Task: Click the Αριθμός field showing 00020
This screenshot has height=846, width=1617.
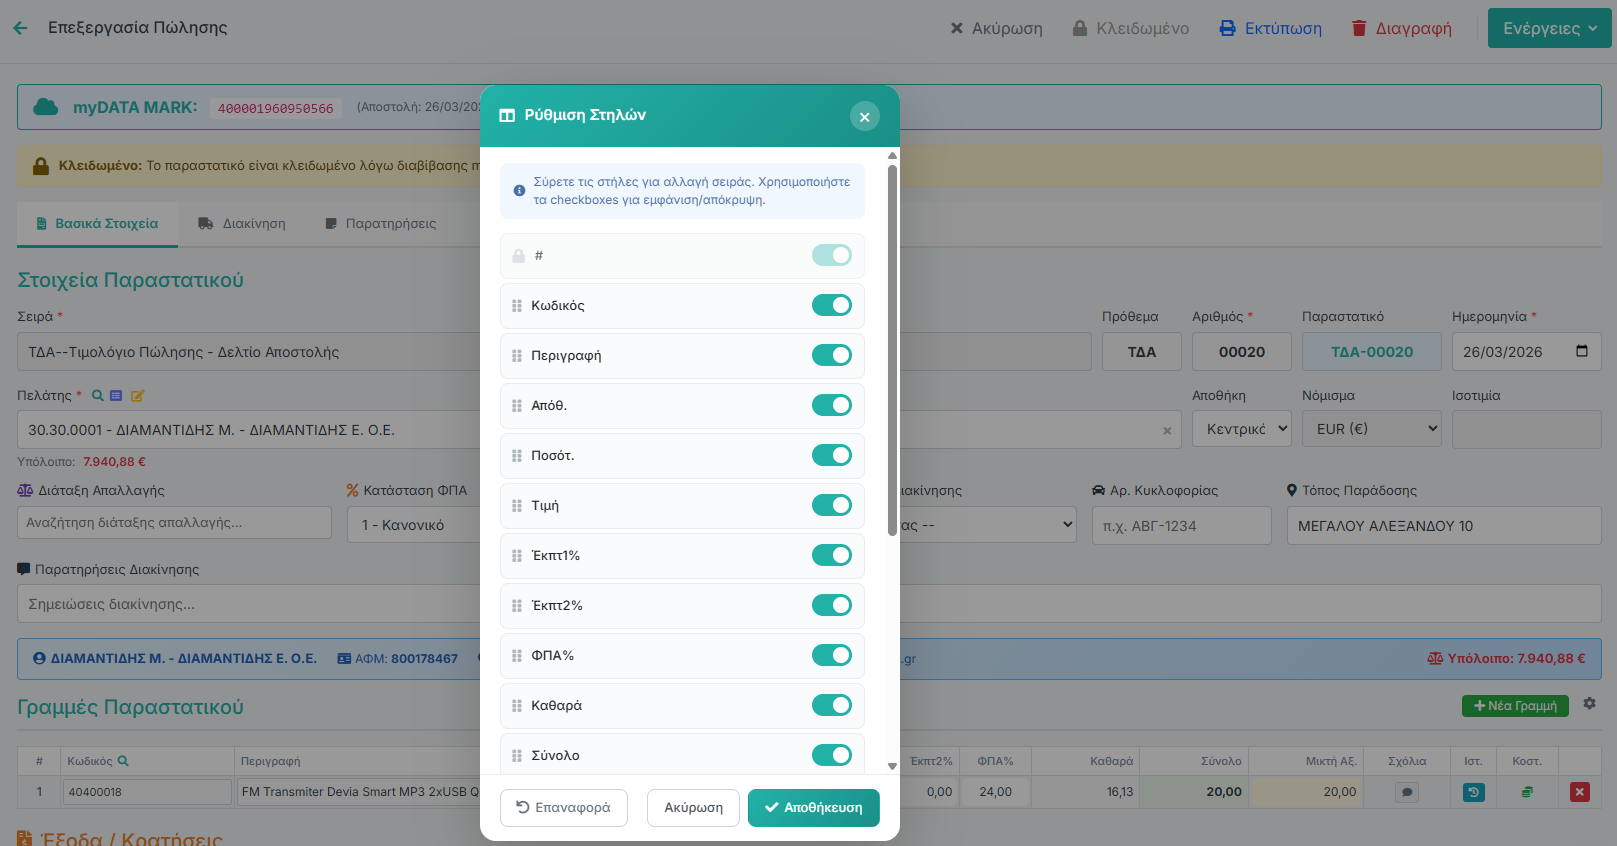Action: [x=1242, y=352]
